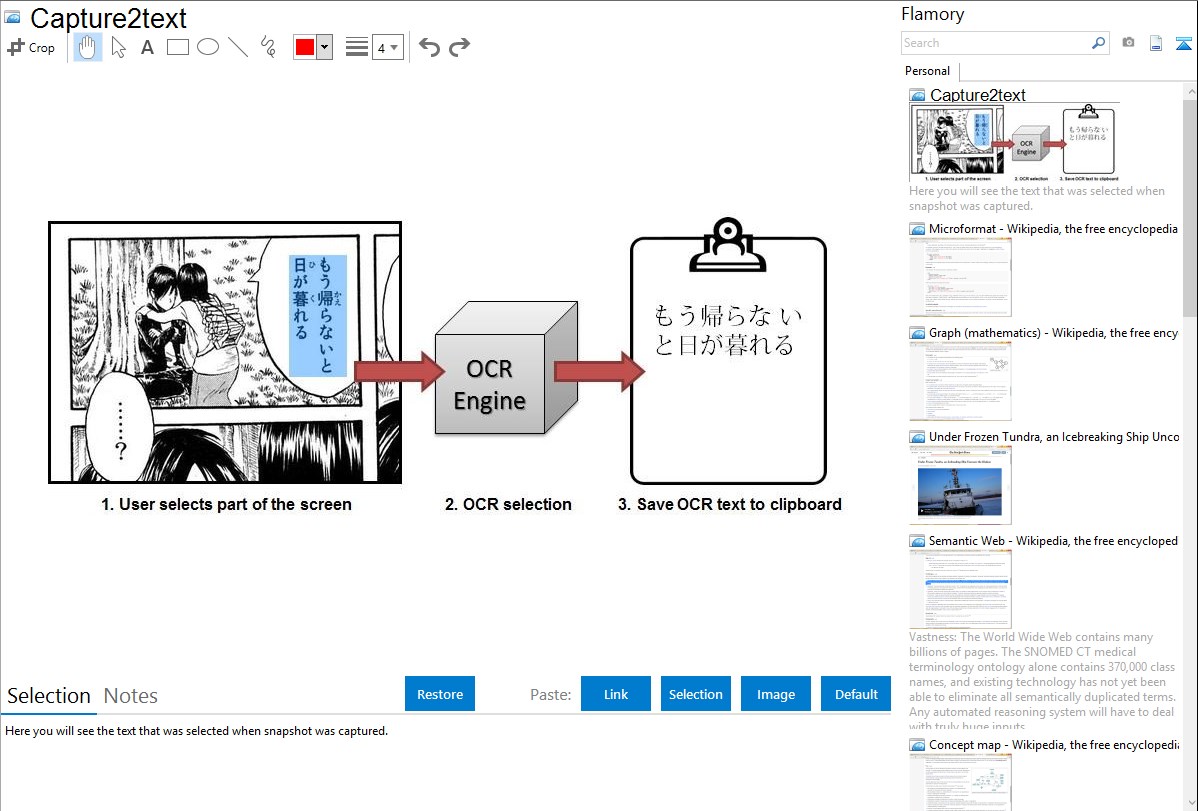Click icon beside Graph (mathematics) title
1198x811 pixels.
tap(917, 333)
